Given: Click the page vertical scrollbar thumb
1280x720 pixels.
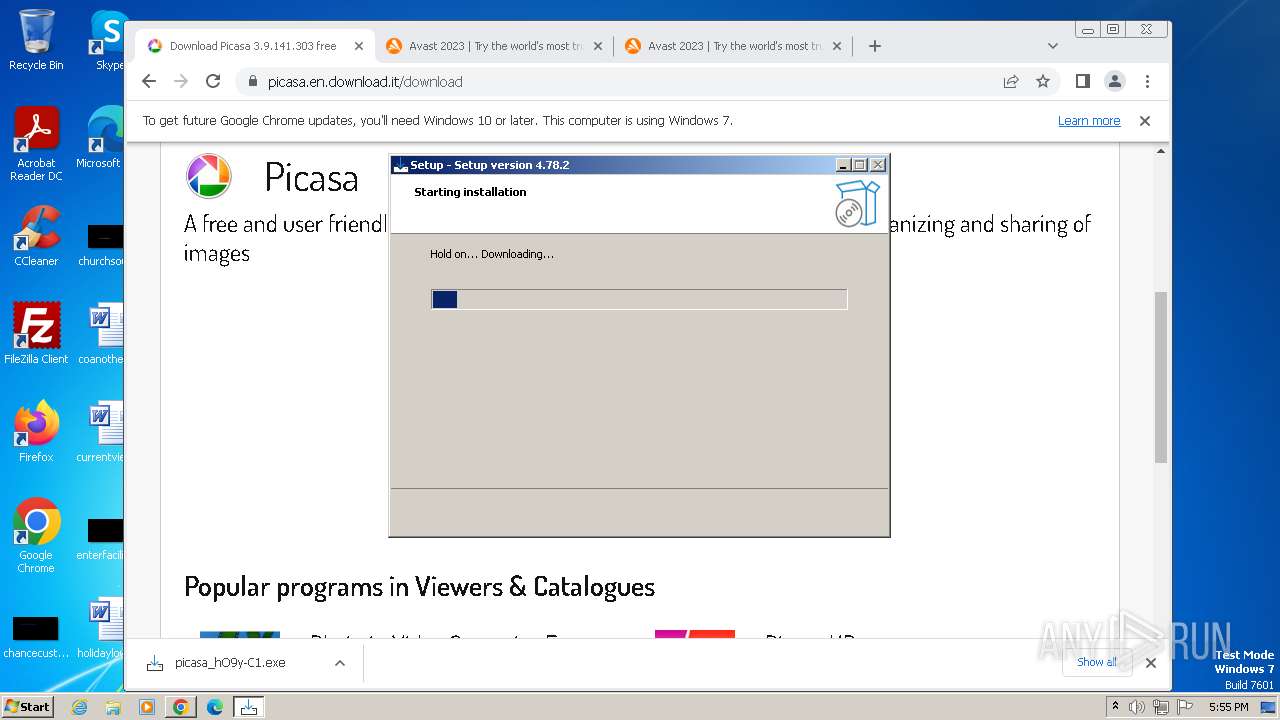Looking at the screenshot, I should tap(1160, 378).
